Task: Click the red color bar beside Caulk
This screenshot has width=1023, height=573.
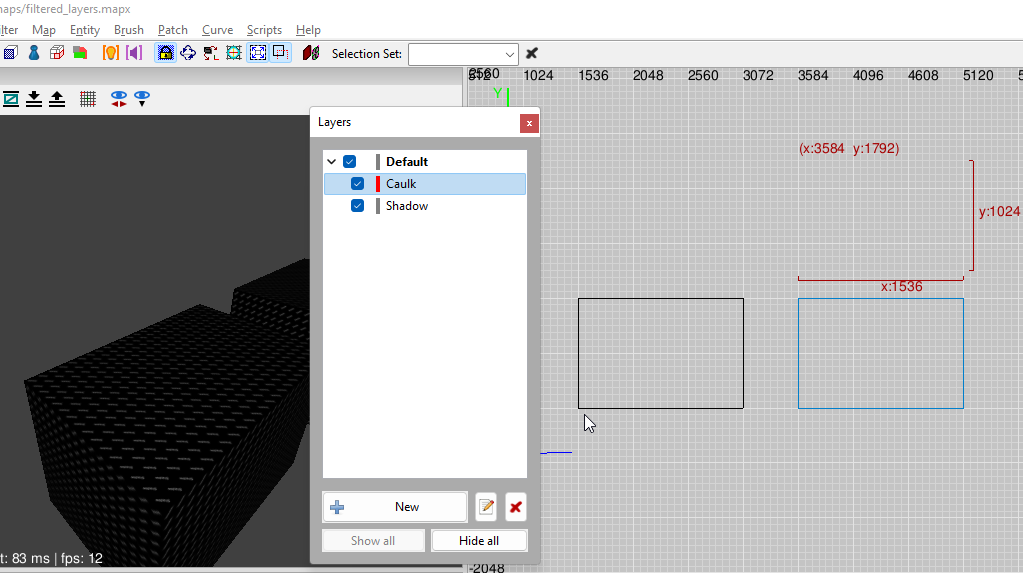Action: pos(378,184)
